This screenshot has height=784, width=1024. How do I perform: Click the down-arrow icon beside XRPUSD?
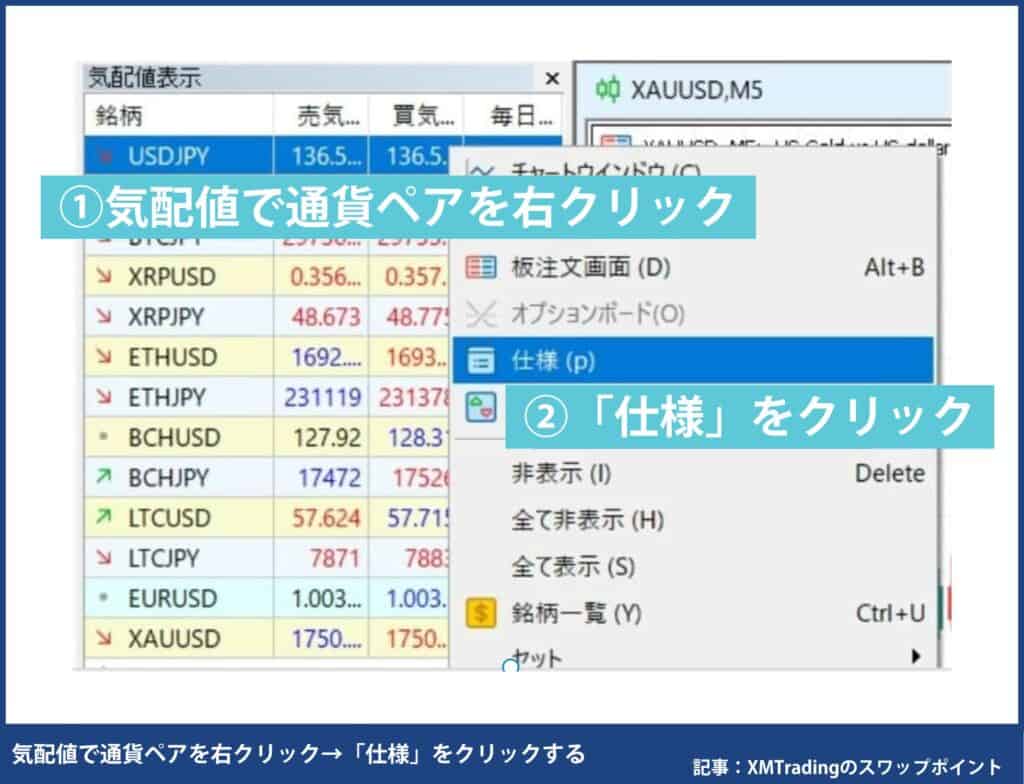tap(104, 276)
